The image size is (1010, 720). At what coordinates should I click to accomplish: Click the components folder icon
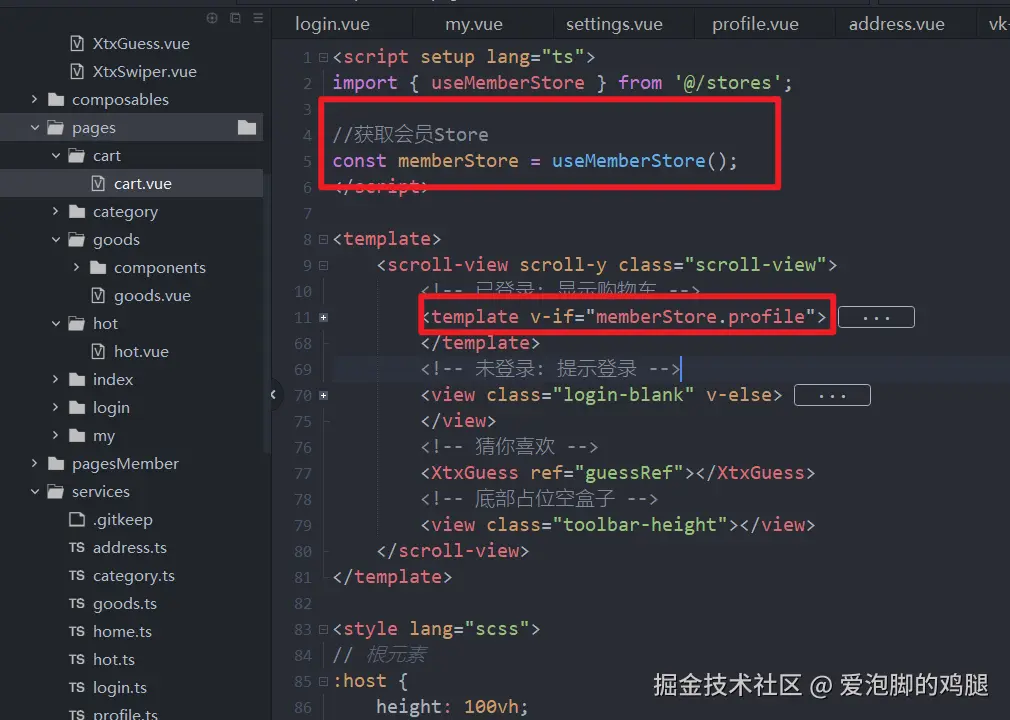98,267
